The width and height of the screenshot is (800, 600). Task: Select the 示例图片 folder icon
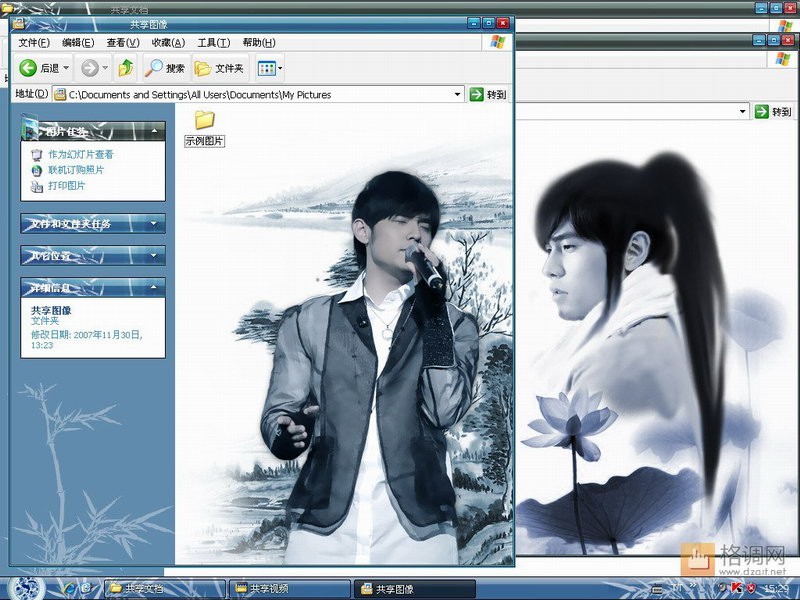click(x=205, y=120)
